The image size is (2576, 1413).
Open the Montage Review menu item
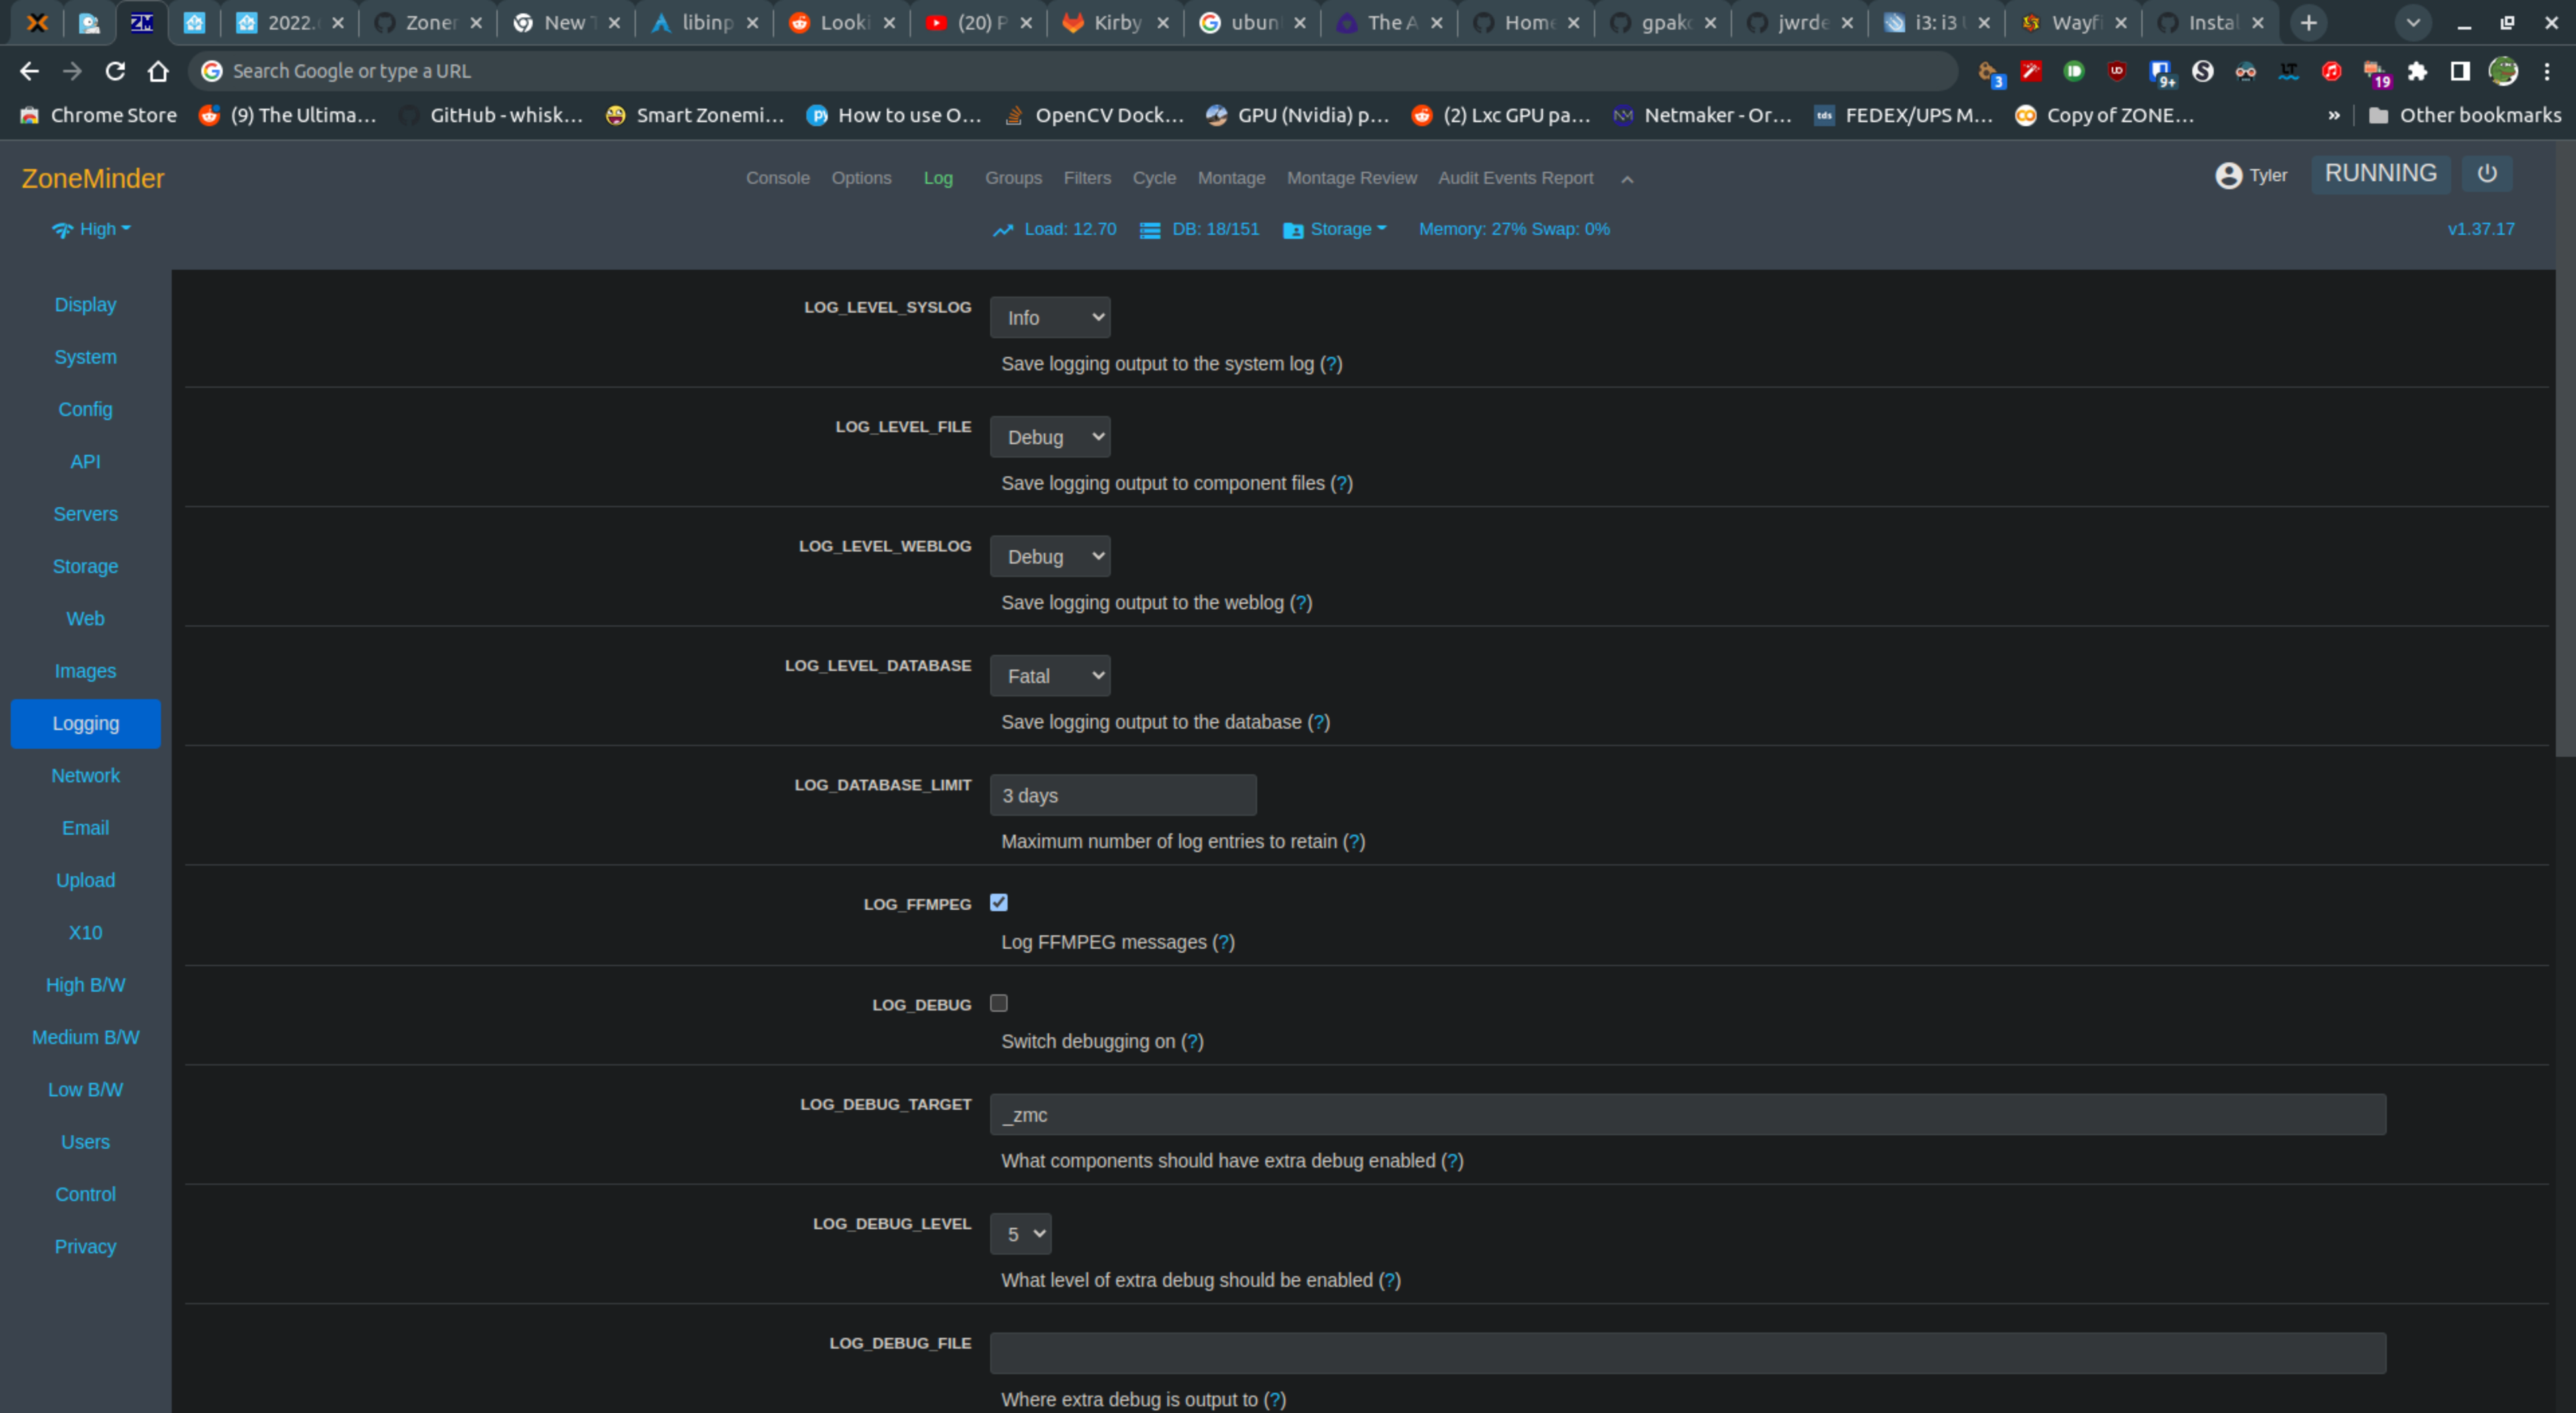(1351, 178)
